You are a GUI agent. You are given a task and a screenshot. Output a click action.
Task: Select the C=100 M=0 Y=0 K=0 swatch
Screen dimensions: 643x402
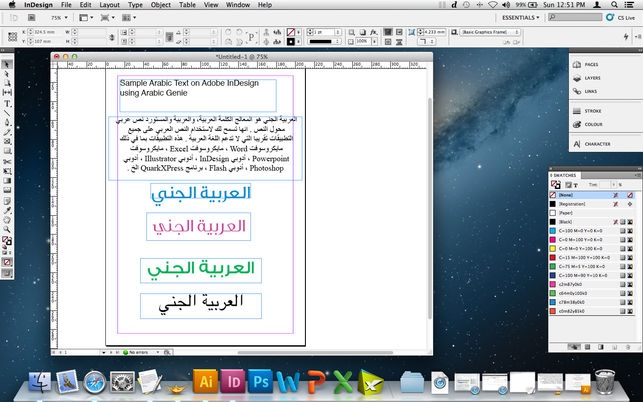point(593,231)
